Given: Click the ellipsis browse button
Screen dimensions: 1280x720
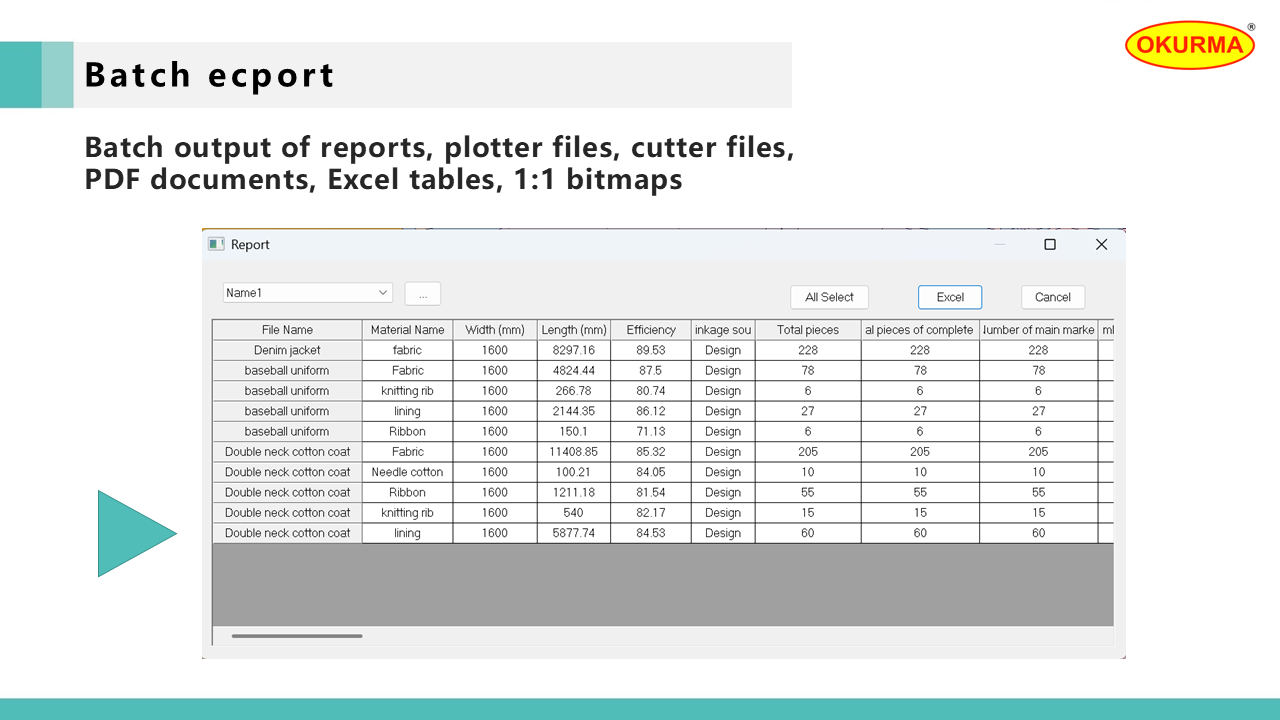Looking at the screenshot, I should (422, 294).
